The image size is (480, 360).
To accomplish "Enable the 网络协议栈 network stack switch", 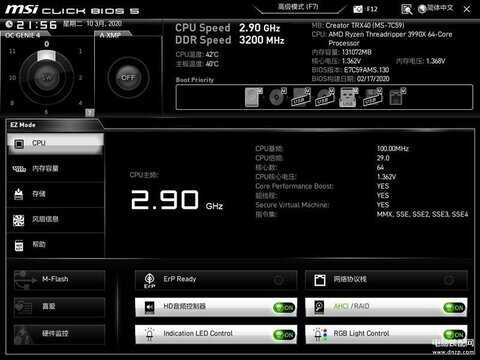I will coord(449,280).
